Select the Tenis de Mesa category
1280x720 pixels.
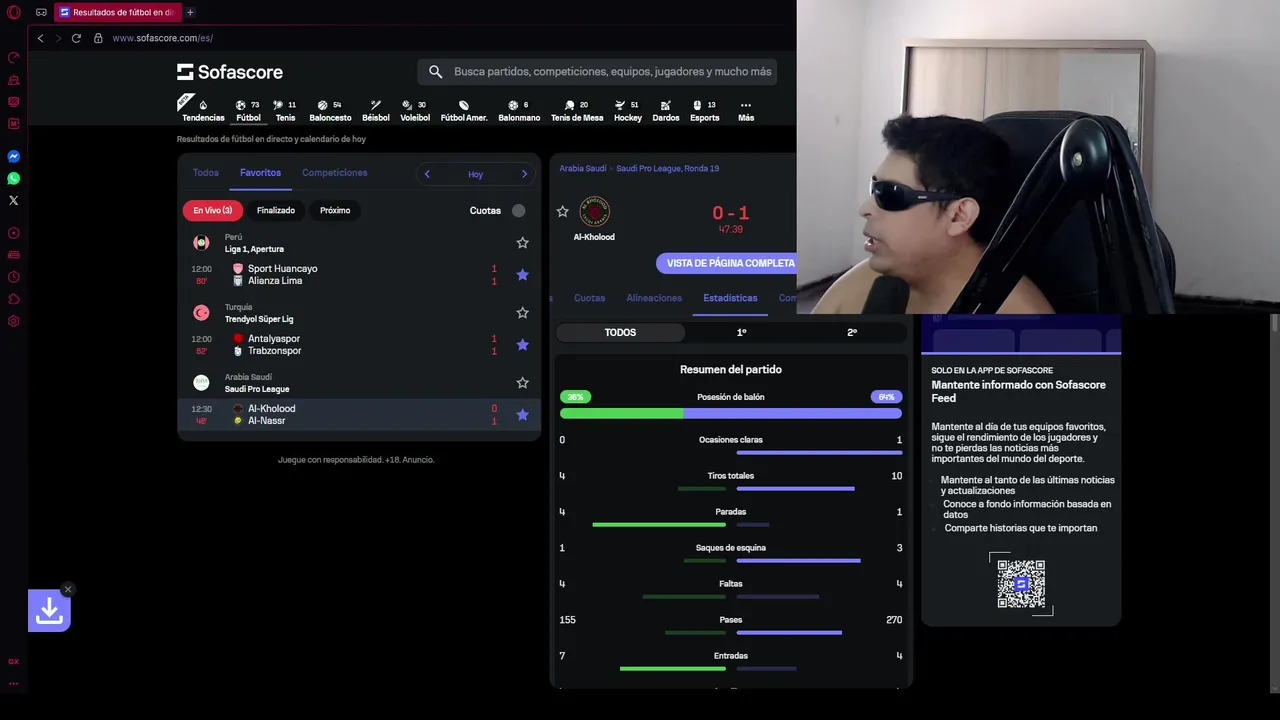click(577, 111)
